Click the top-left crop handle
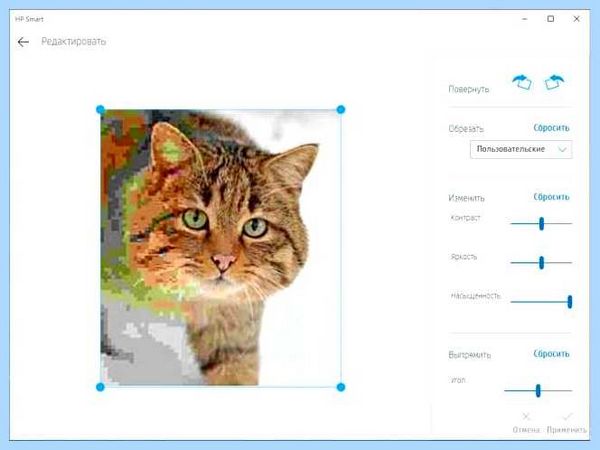This screenshot has width=600, height=450. [100, 110]
